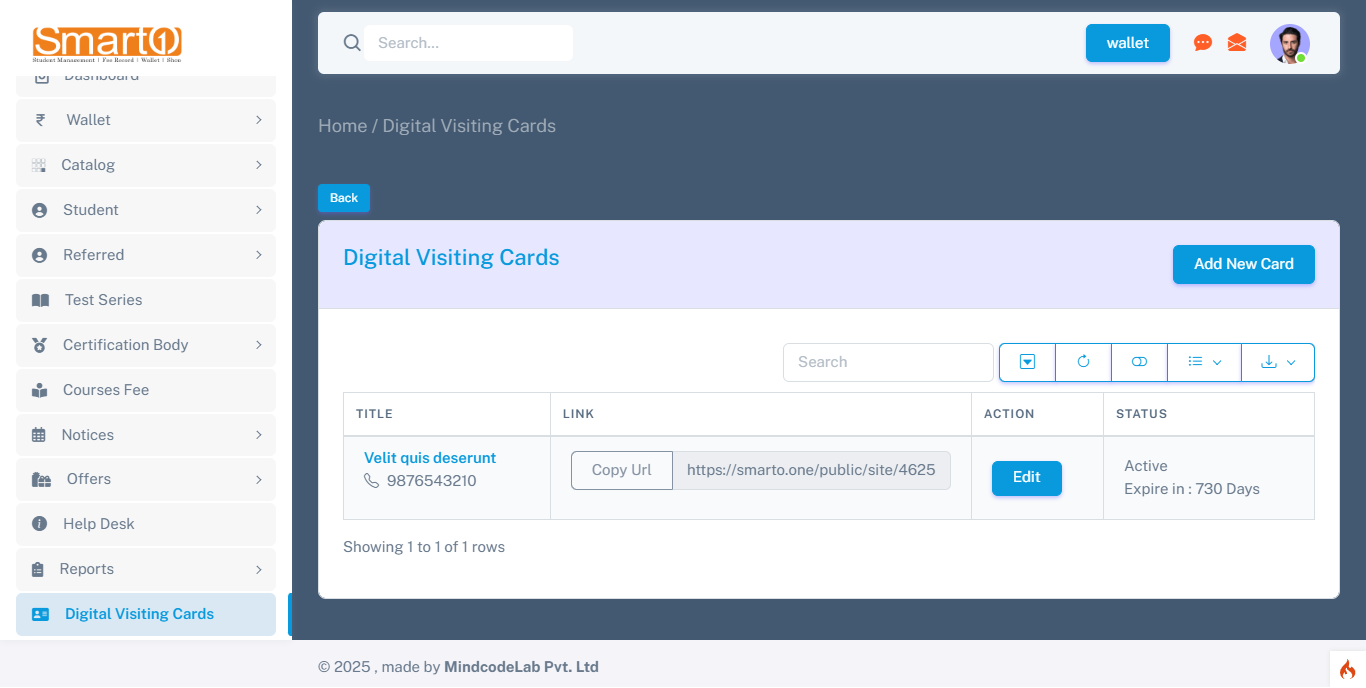Click the chat bubble messages icon

[1203, 43]
